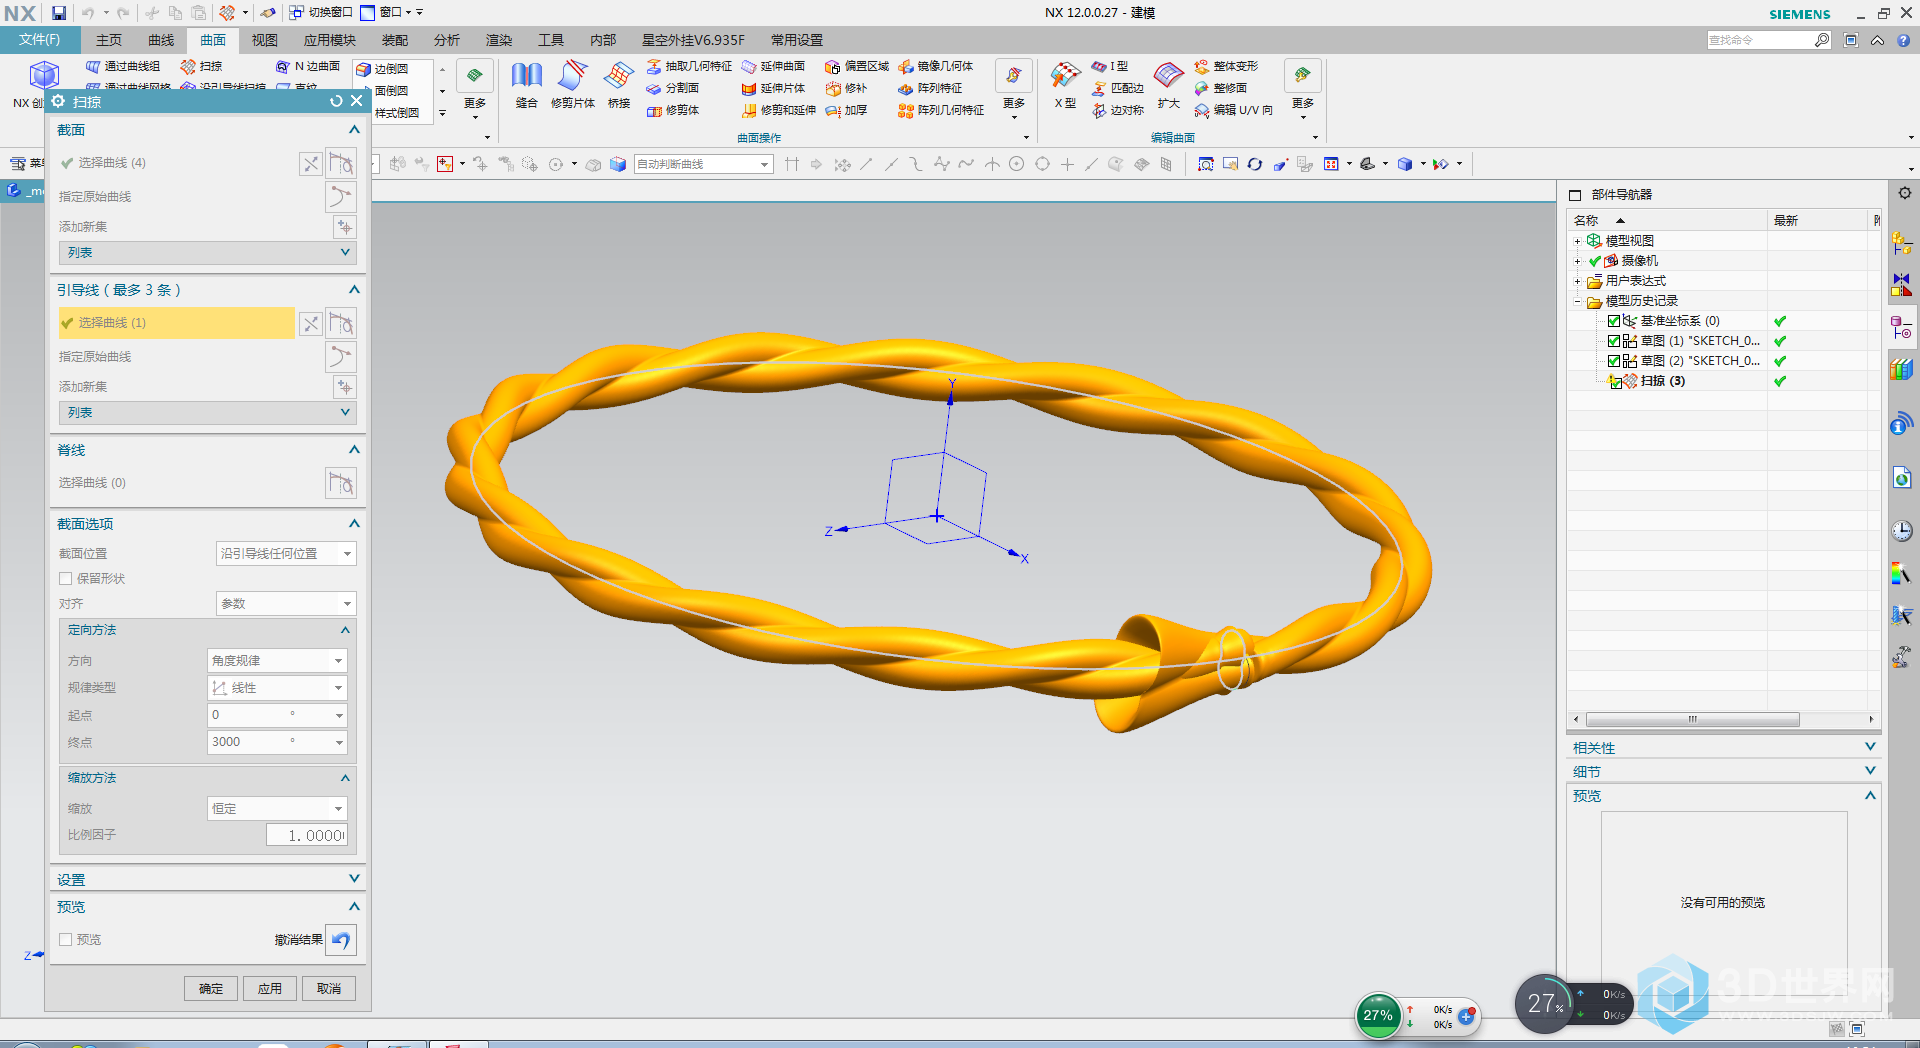
Task: Open the 文件(F) menu
Action: [x=39, y=40]
